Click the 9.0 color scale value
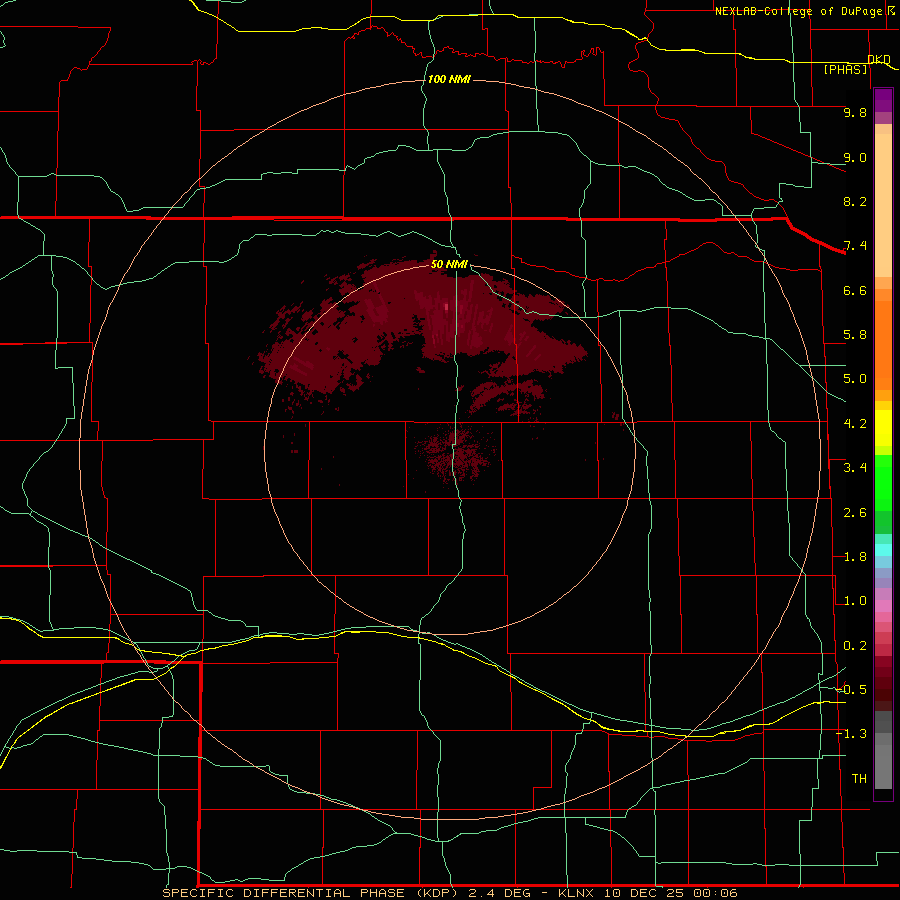Viewport: 900px width, 900px height. pyautogui.click(x=855, y=157)
